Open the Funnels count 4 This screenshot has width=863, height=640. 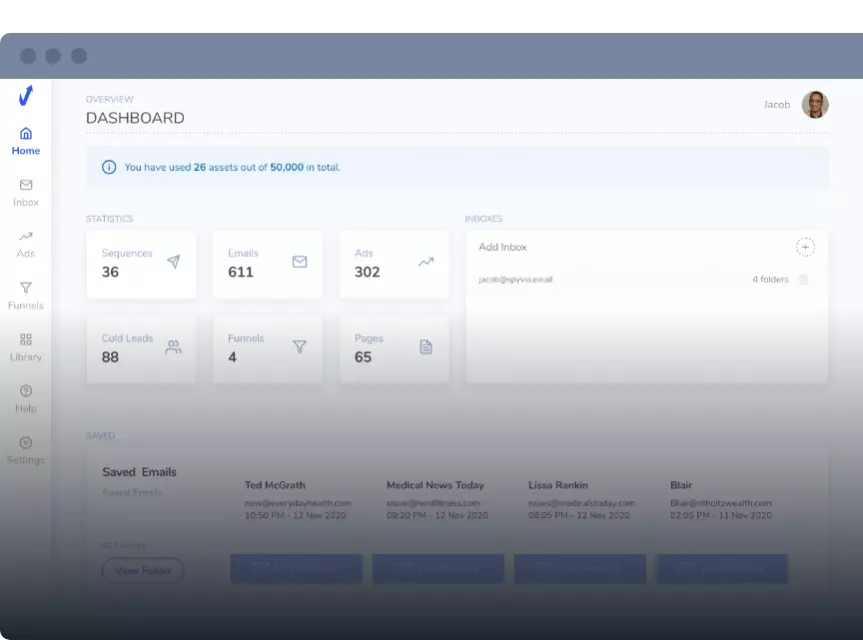tap(232, 357)
